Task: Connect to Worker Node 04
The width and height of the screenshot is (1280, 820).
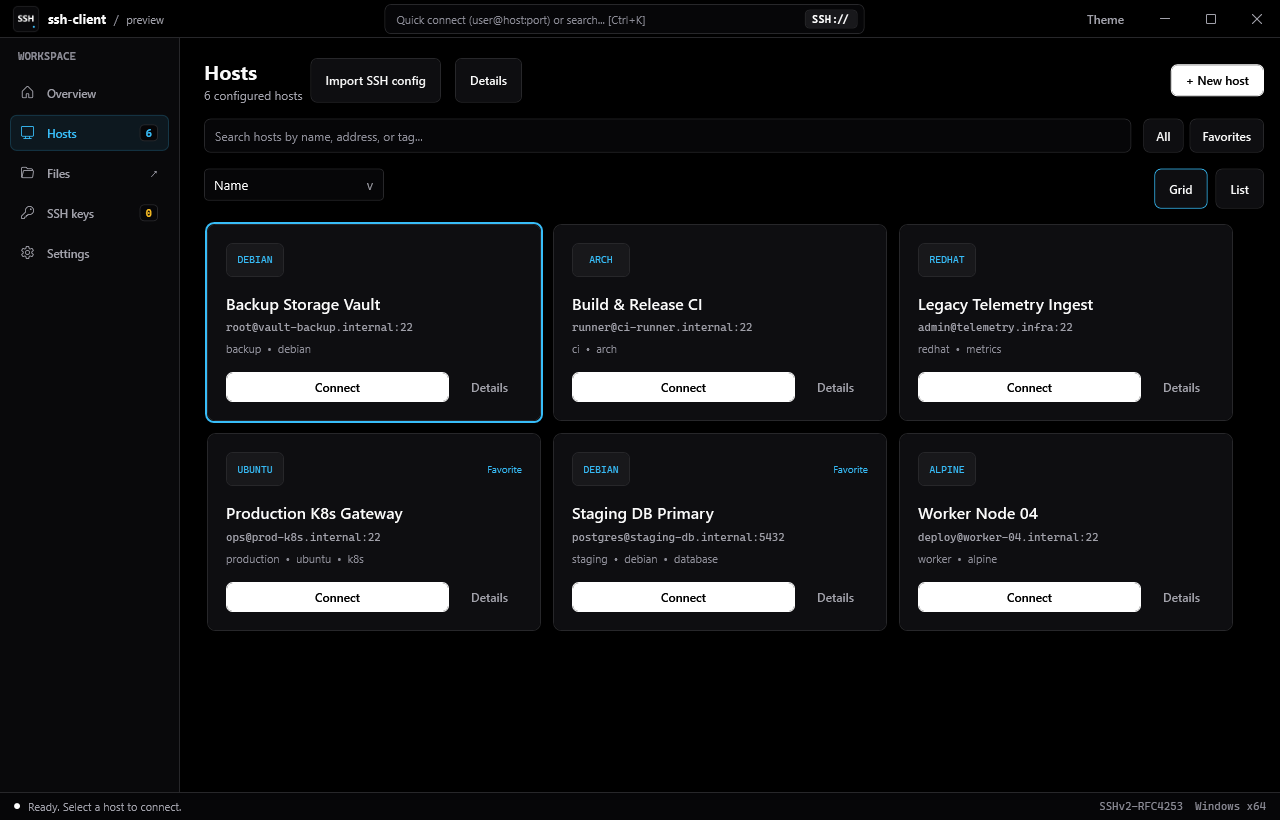Action: pyautogui.click(x=1029, y=597)
